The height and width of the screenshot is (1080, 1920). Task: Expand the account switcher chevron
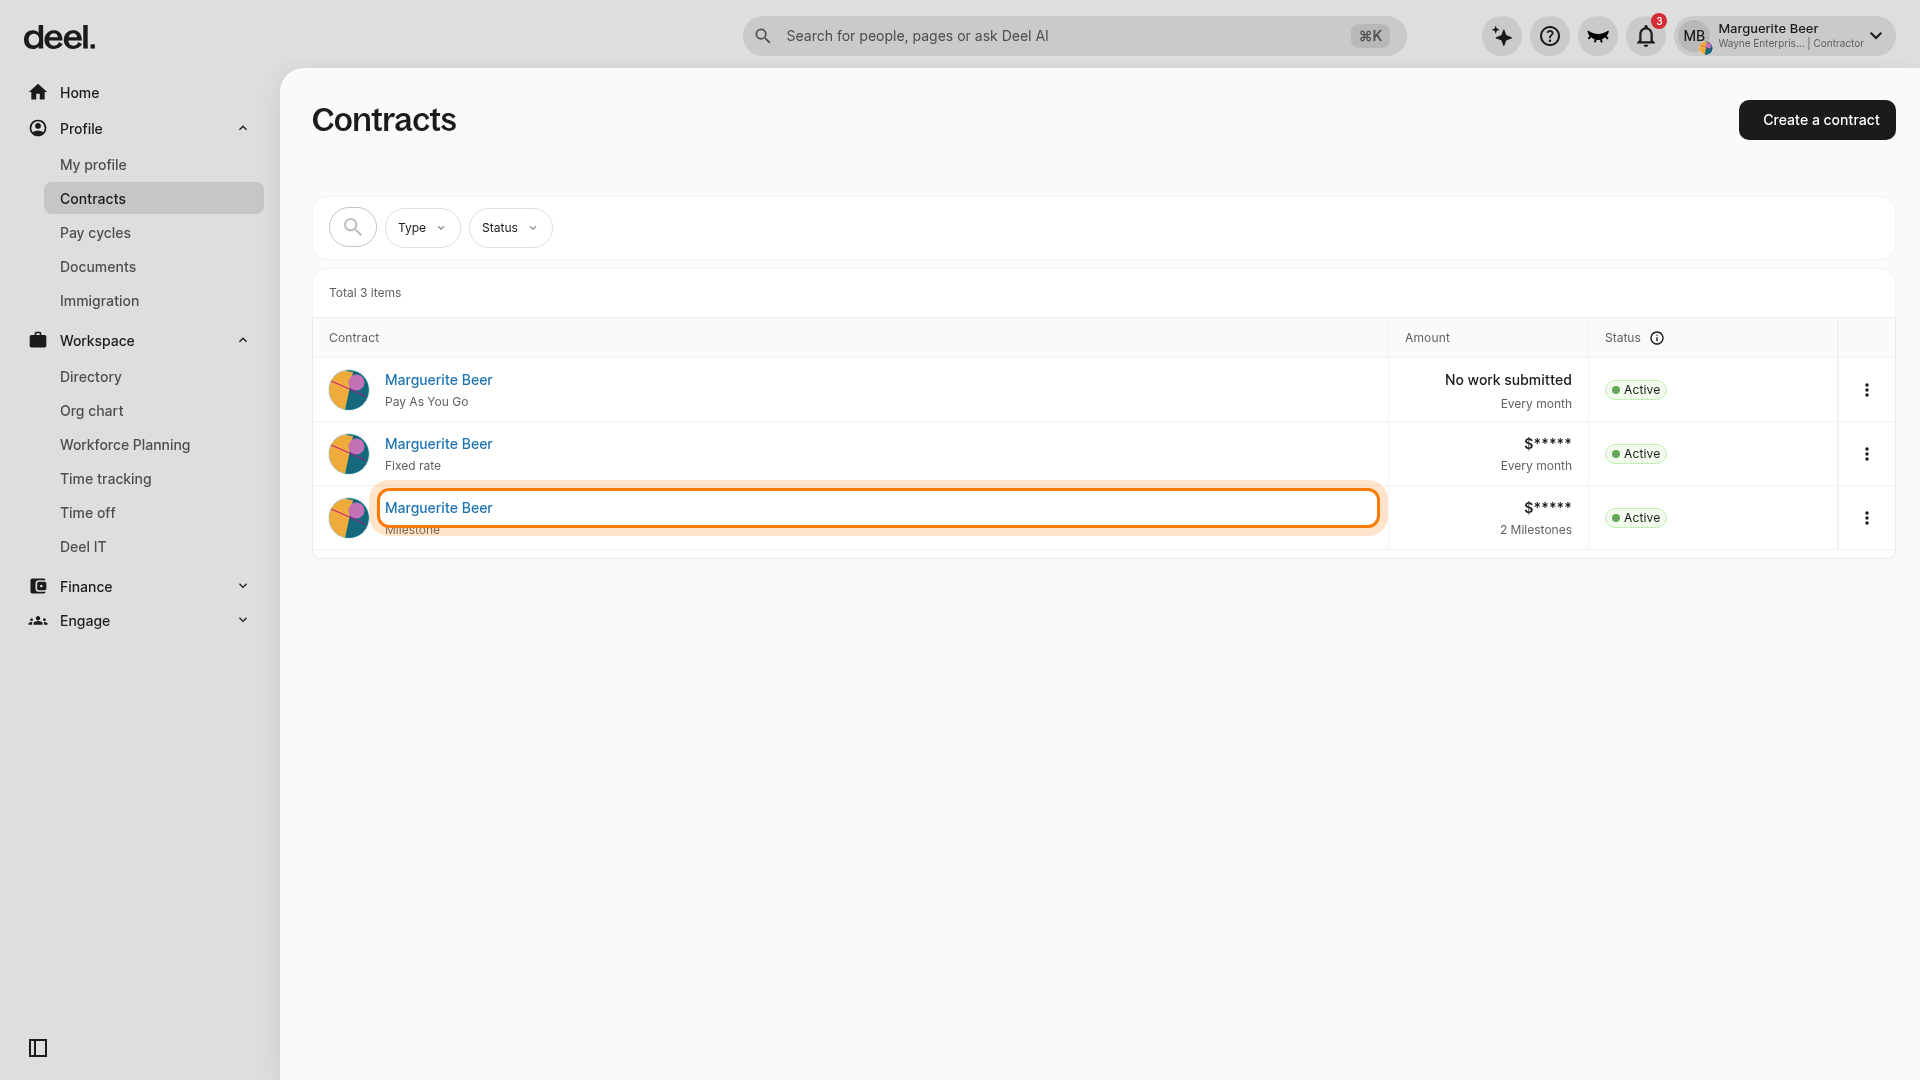(x=1876, y=36)
